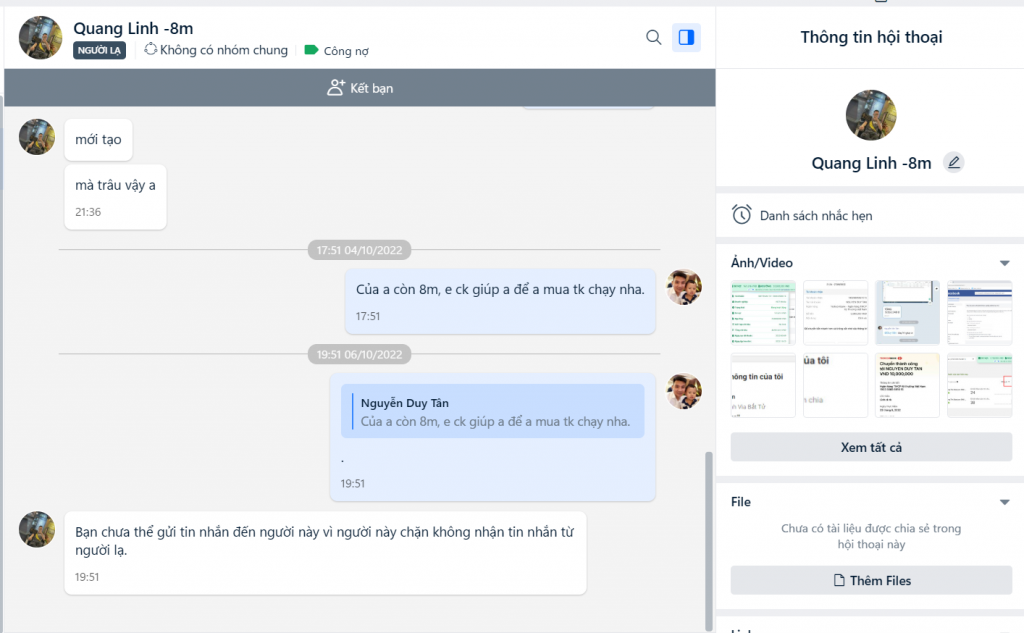Open the bank transfer receipt thumbnail

907,385
